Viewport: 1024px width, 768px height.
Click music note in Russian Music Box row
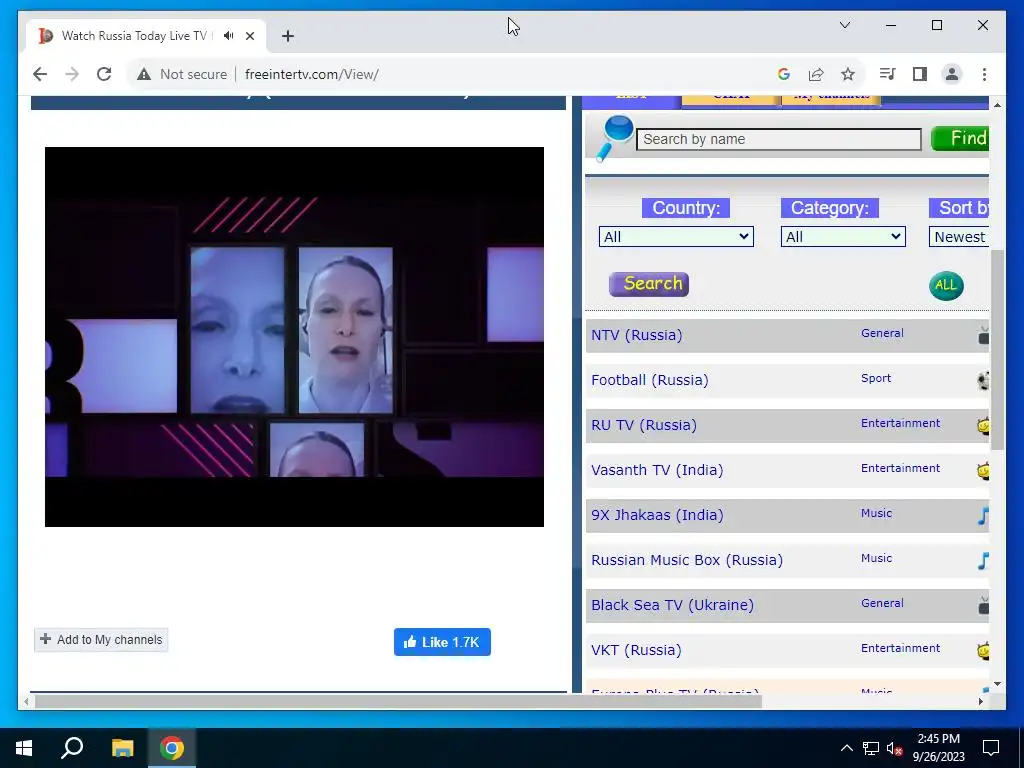[x=983, y=561]
